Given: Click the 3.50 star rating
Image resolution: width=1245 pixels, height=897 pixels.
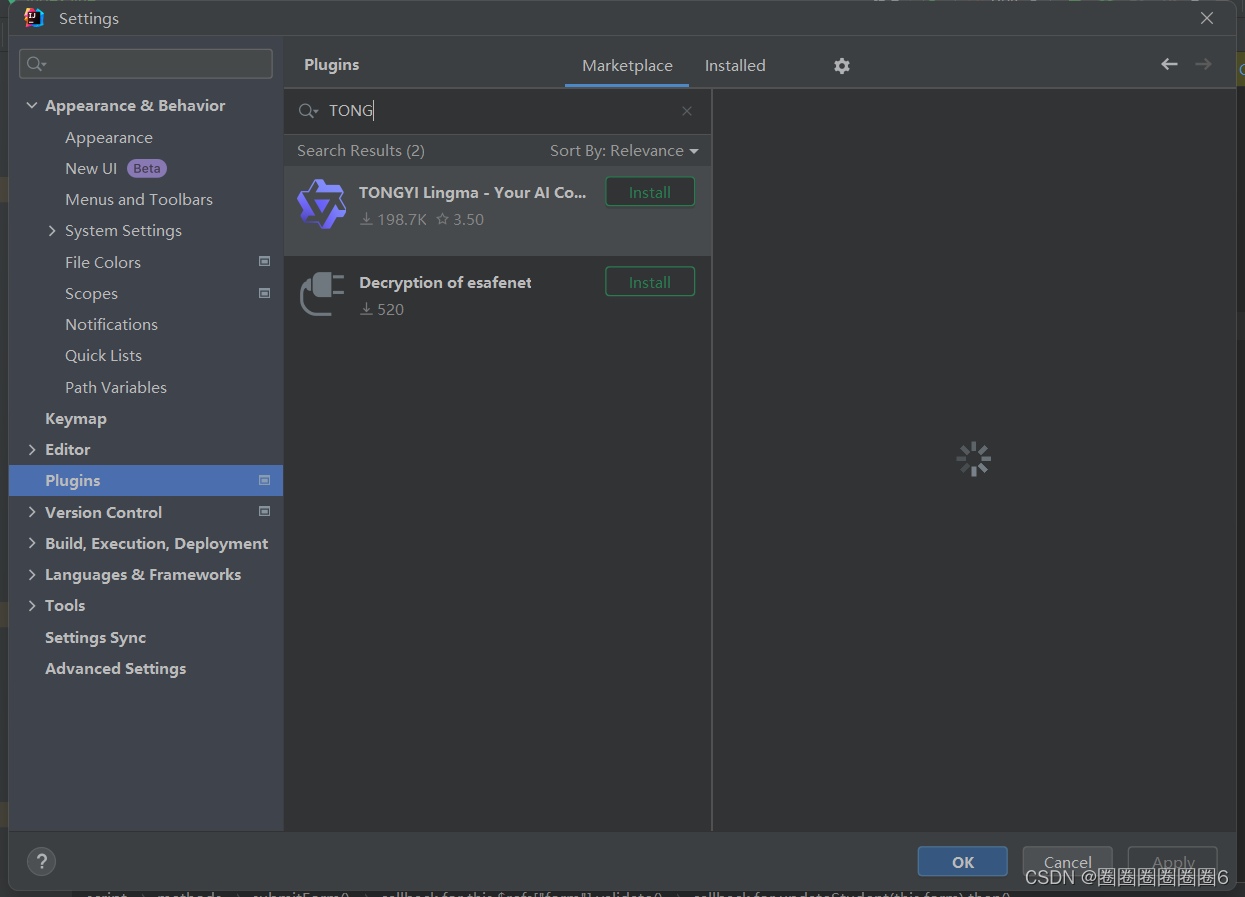Looking at the screenshot, I should click(x=460, y=220).
